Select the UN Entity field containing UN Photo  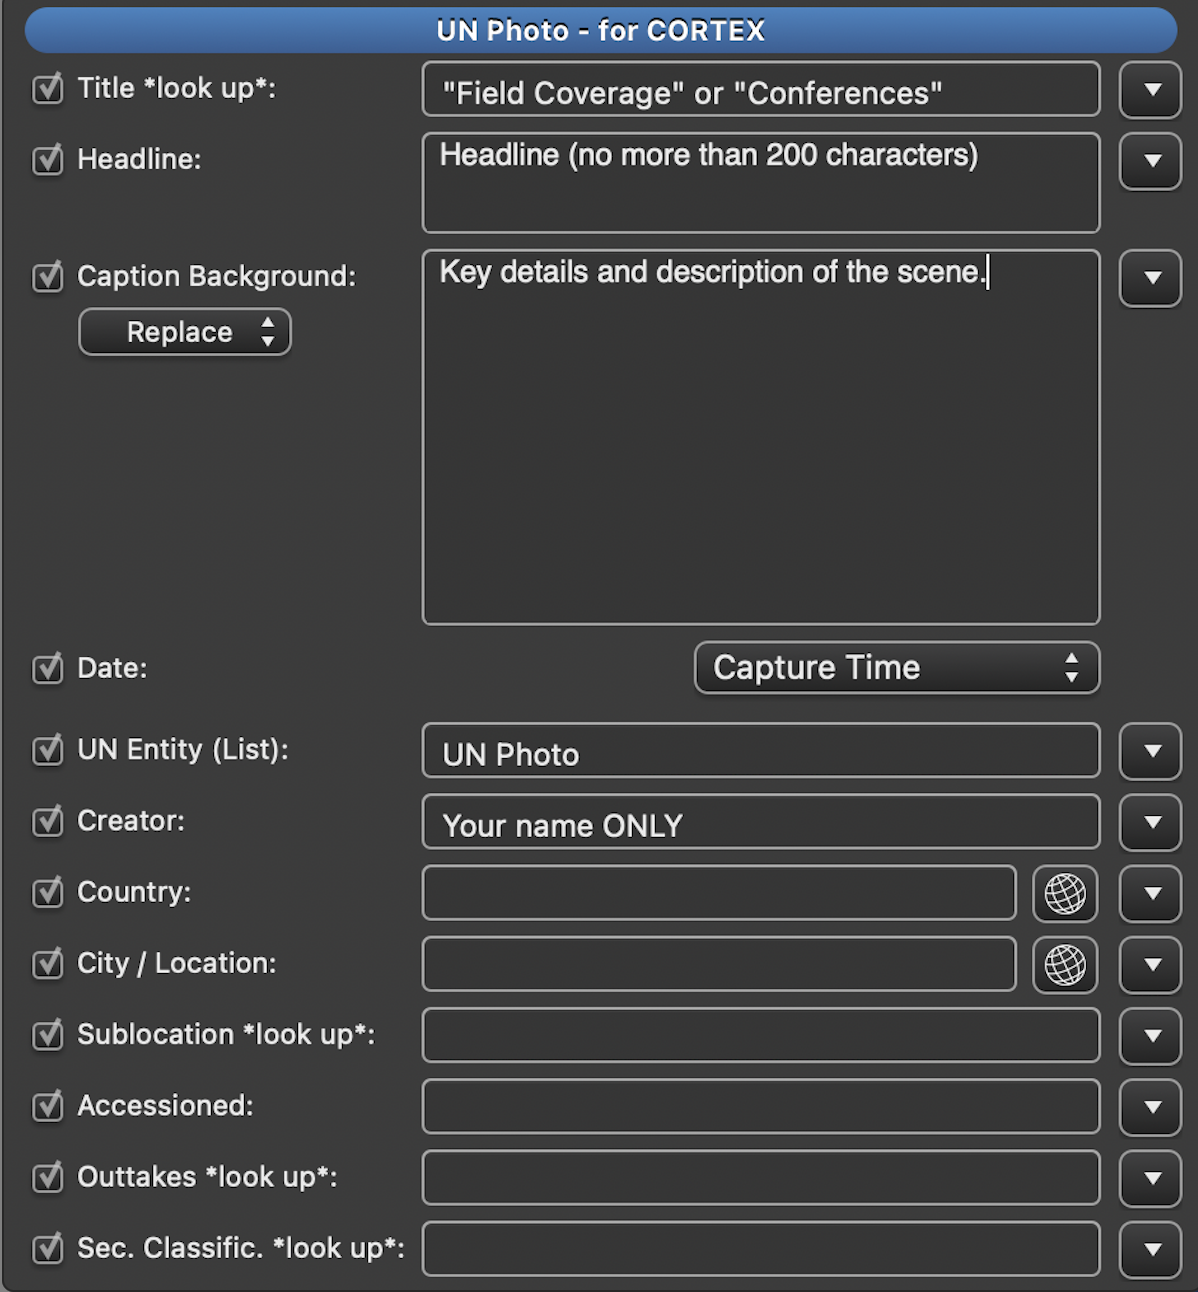761,751
